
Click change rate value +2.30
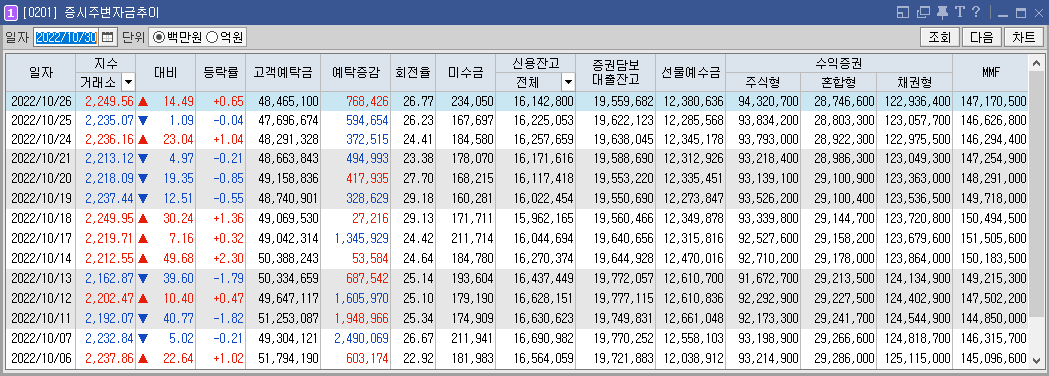pyautogui.click(x=228, y=258)
